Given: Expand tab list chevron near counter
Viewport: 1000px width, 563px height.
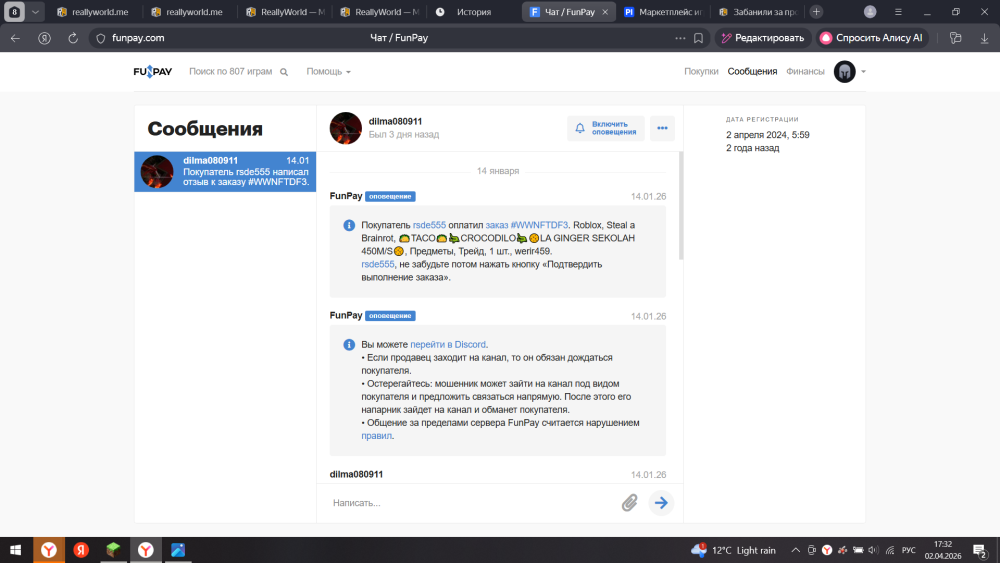Looking at the screenshot, I should (x=35, y=12).
